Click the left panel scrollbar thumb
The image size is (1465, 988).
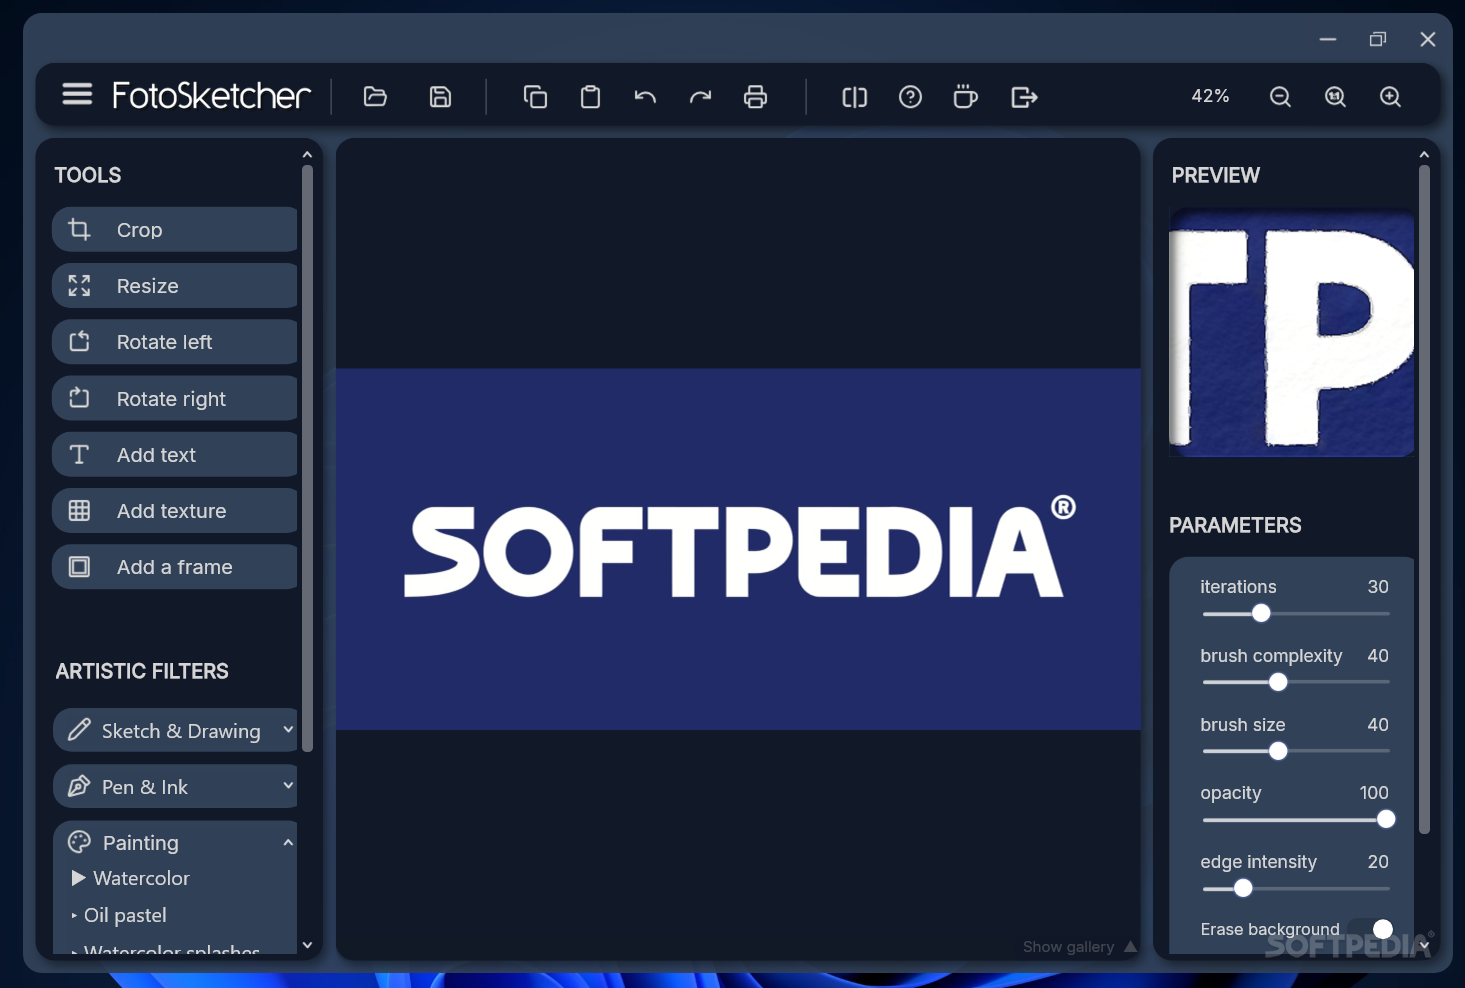(x=307, y=458)
